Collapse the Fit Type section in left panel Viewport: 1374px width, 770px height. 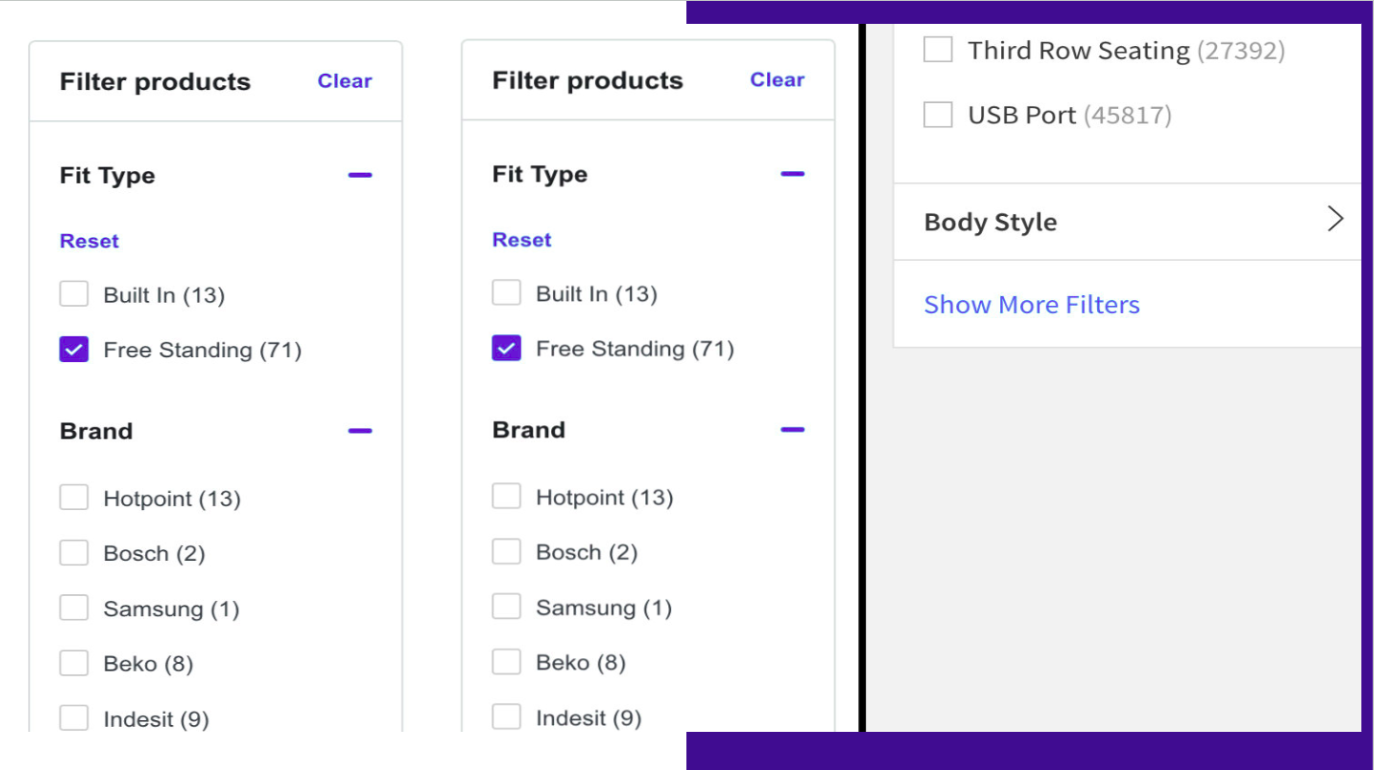coord(360,175)
